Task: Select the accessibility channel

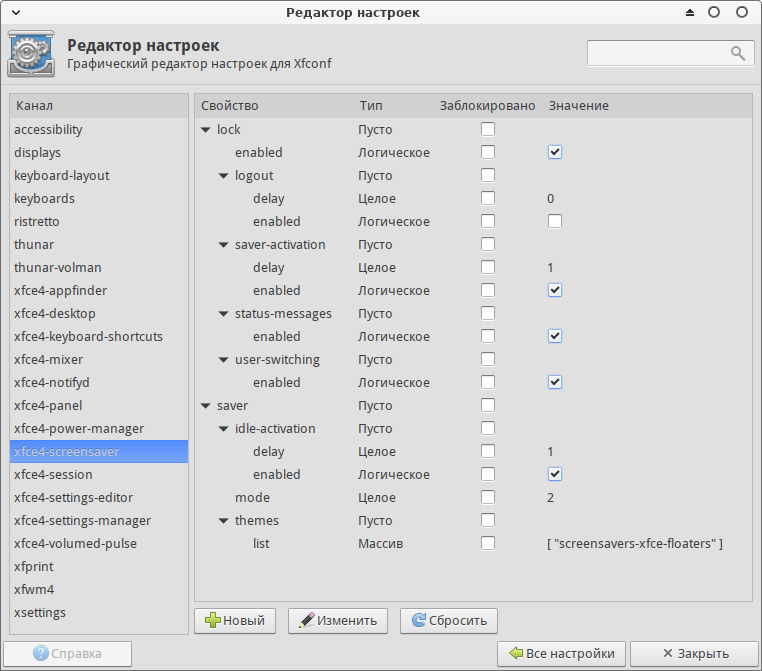Action: point(99,130)
